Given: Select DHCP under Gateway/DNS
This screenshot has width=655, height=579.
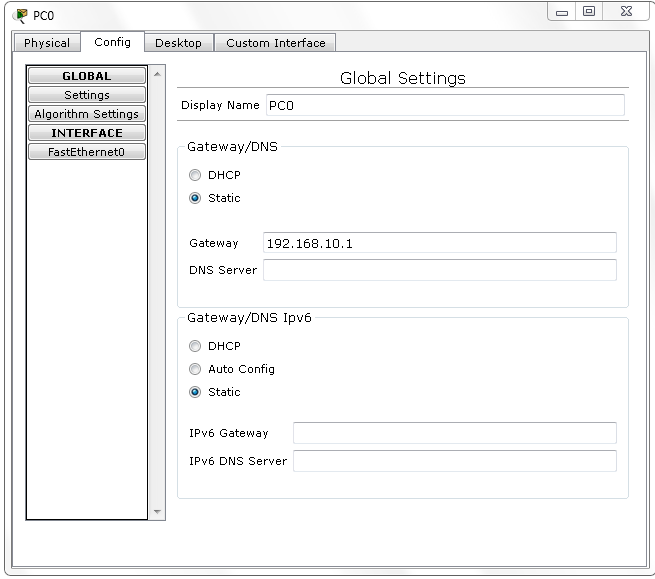Looking at the screenshot, I should click(196, 175).
